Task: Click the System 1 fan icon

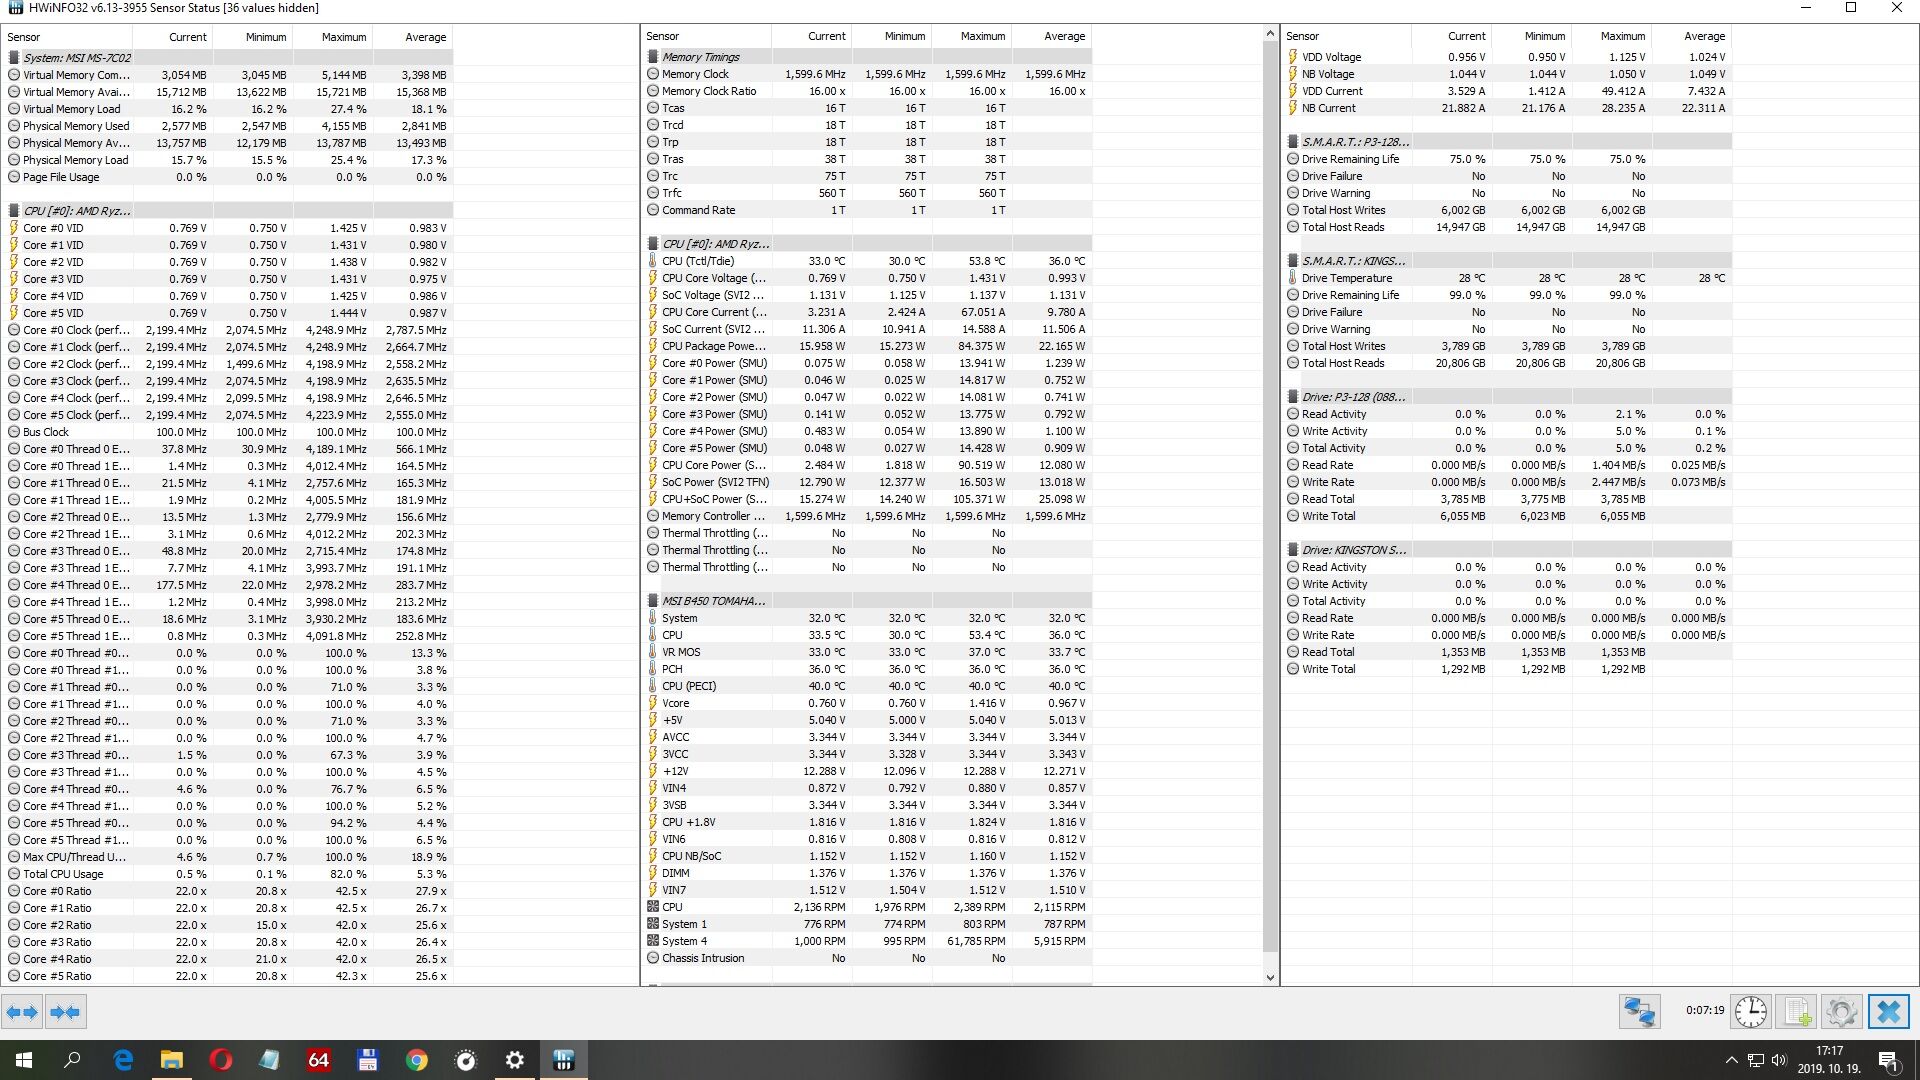Action: pyautogui.click(x=653, y=924)
